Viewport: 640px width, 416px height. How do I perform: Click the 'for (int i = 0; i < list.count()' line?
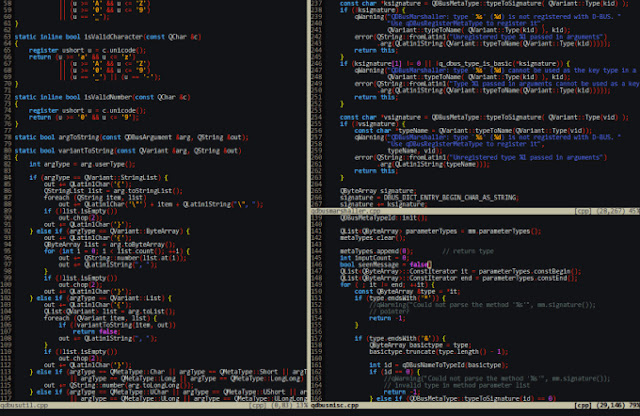[117, 251]
